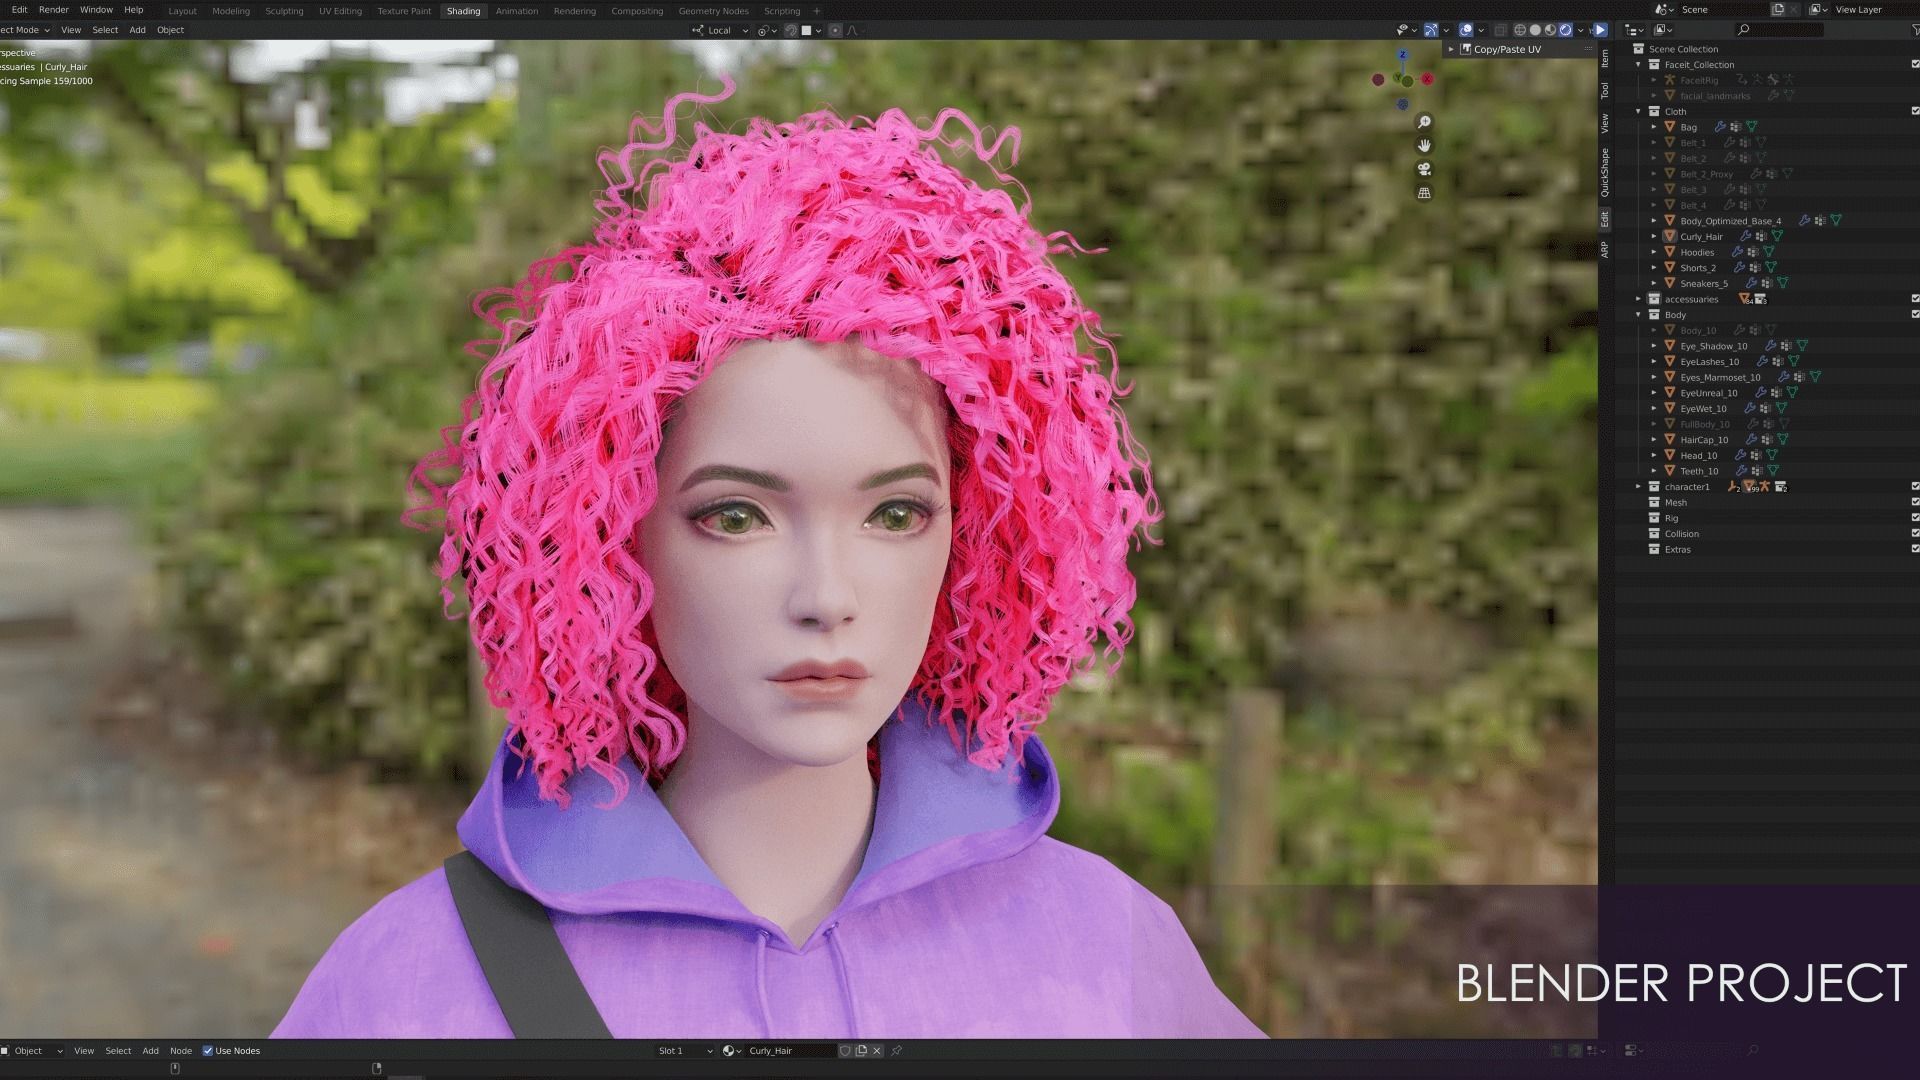The width and height of the screenshot is (1920, 1080).
Task: Uncheck Cloth collection visibility checkbox
Action: [1915, 111]
